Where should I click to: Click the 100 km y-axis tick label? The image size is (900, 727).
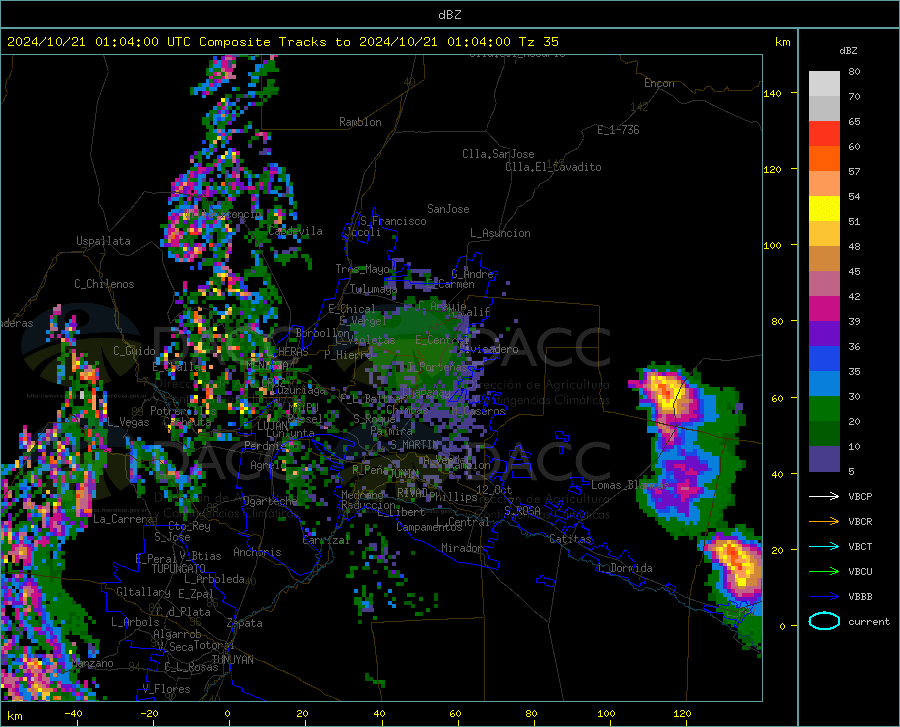coord(772,245)
